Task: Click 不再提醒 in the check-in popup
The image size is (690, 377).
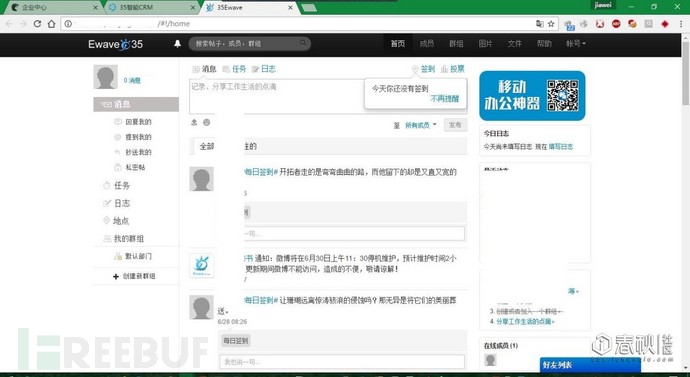Action: (x=444, y=99)
